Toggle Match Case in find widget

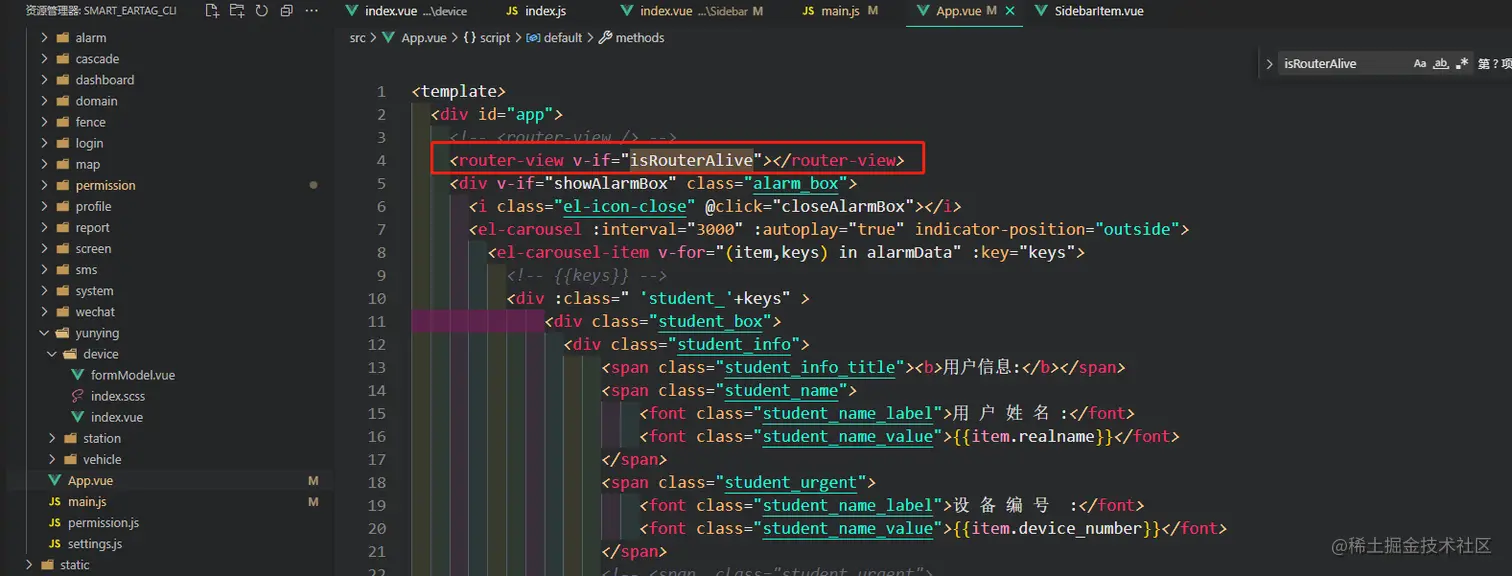click(1420, 63)
